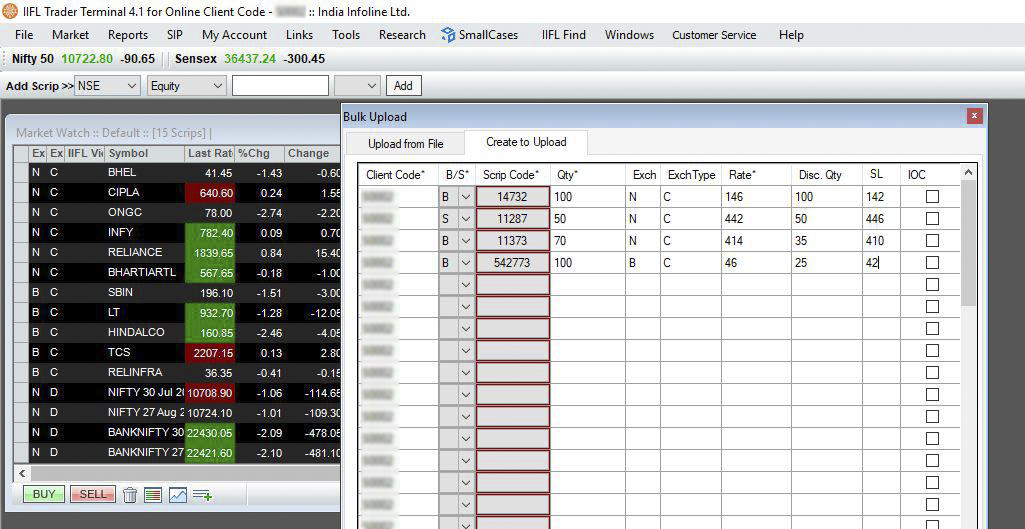Click the SmallCases cube icon
This screenshot has width=1025, height=529.
click(x=447, y=35)
